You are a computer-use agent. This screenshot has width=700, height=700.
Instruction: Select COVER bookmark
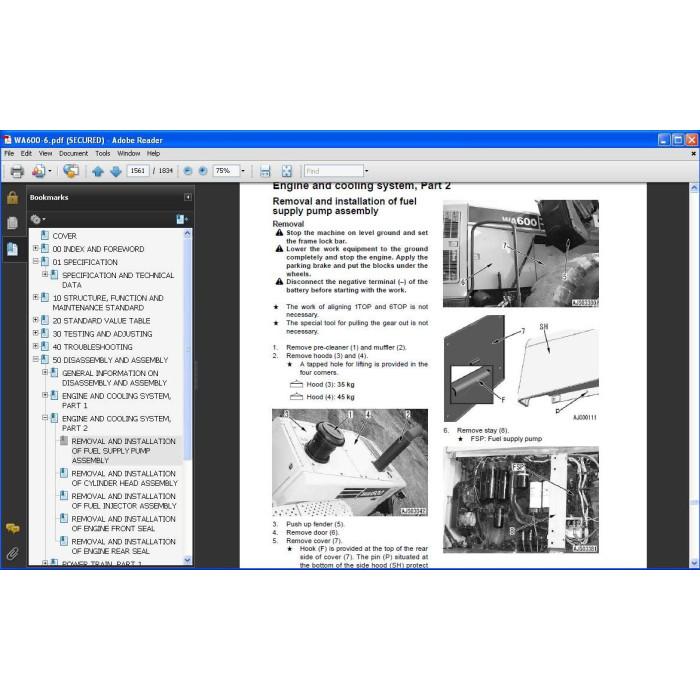click(x=64, y=236)
